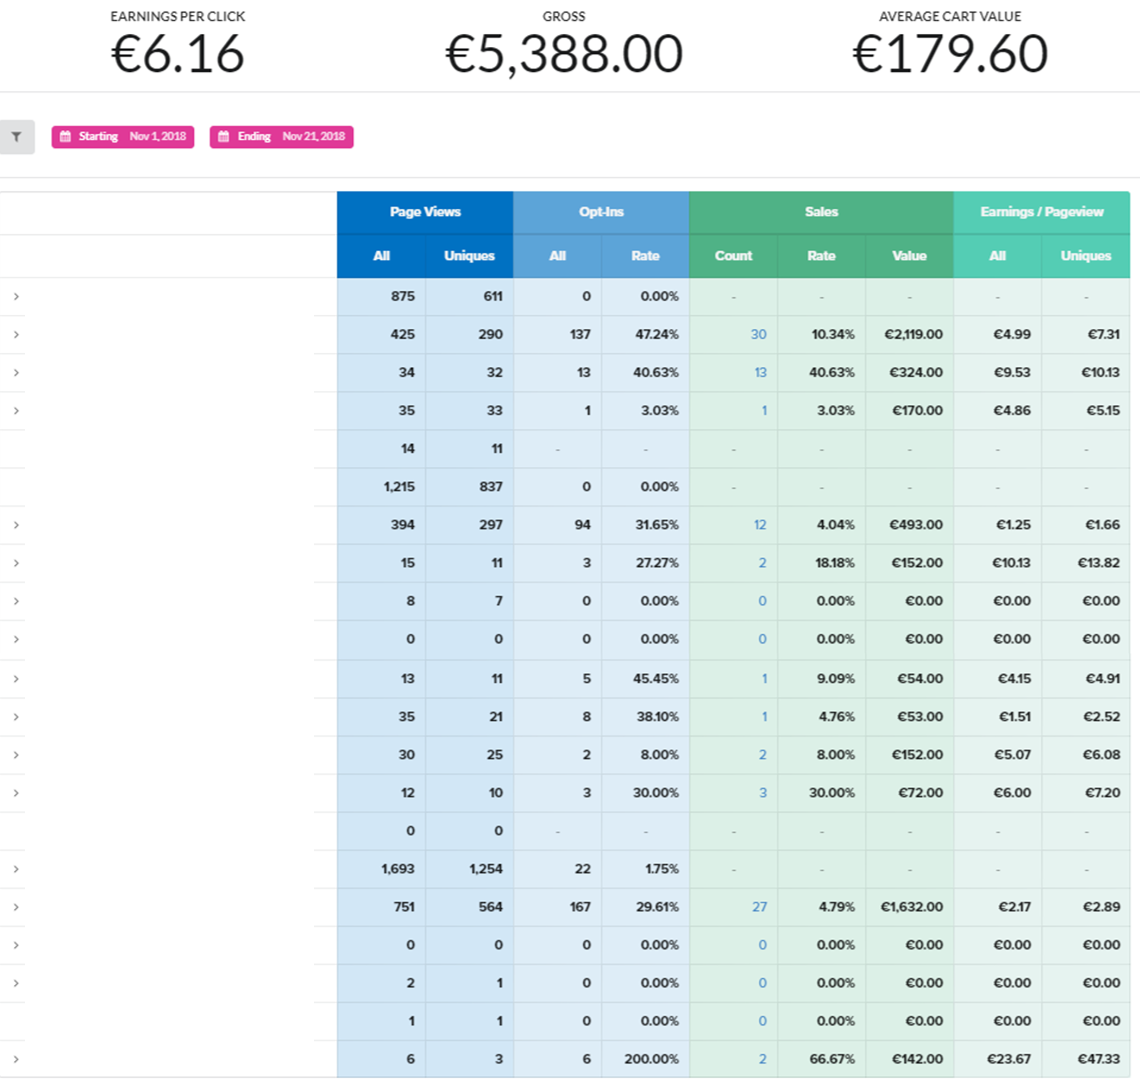The image size is (1140, 1085).
Task: Open the sales count link 13
Action: click(760, 372)
